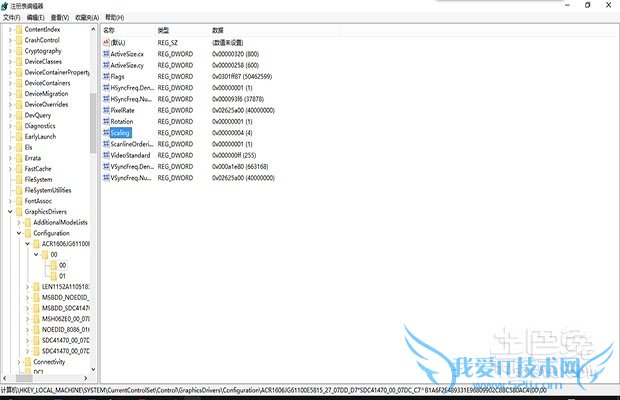Click the tree pane horizontal scroll right arrow

tap(86, 378)
